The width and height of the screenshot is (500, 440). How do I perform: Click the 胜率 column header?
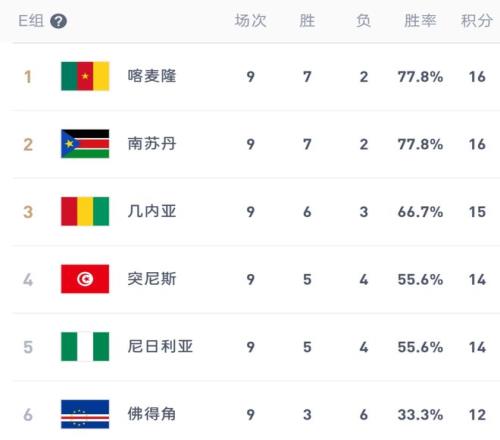point(420,21)
